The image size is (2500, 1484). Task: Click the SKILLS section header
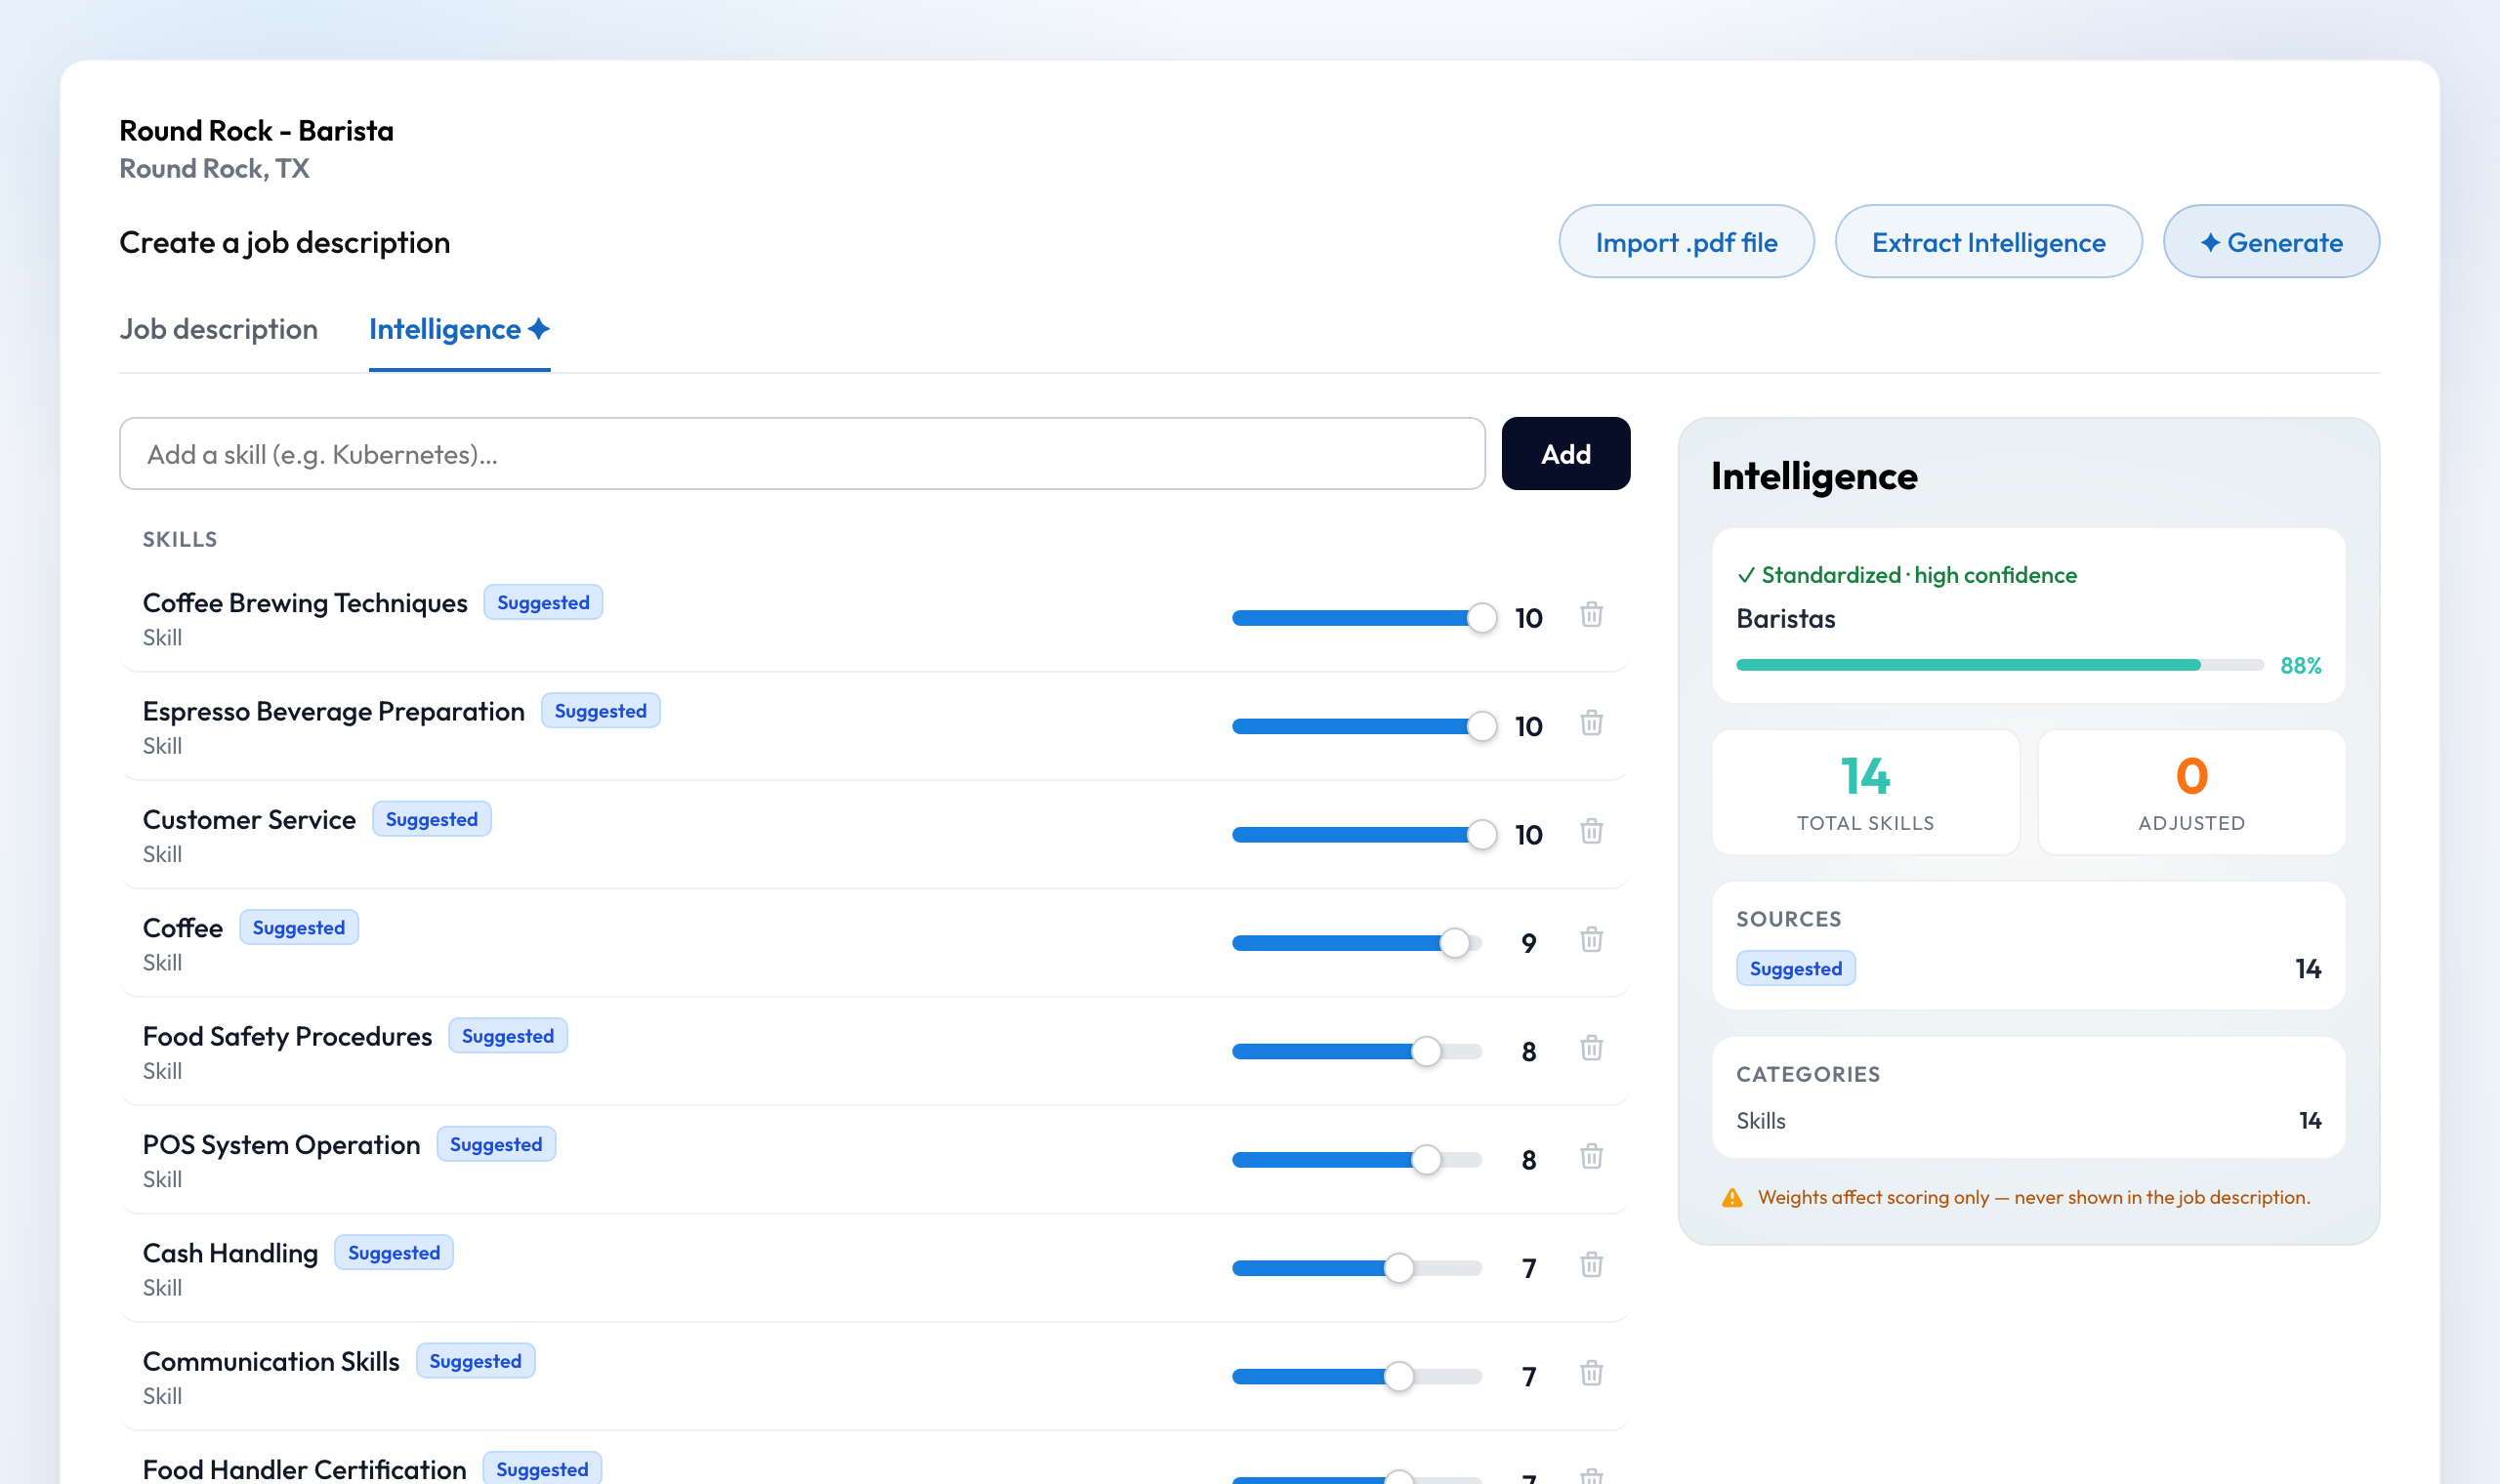point(179,539)
